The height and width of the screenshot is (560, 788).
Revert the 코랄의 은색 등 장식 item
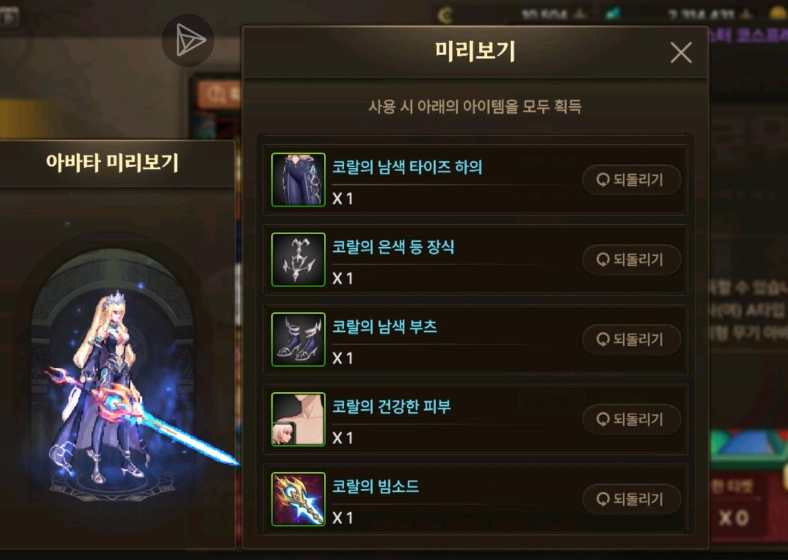point(631,259)
